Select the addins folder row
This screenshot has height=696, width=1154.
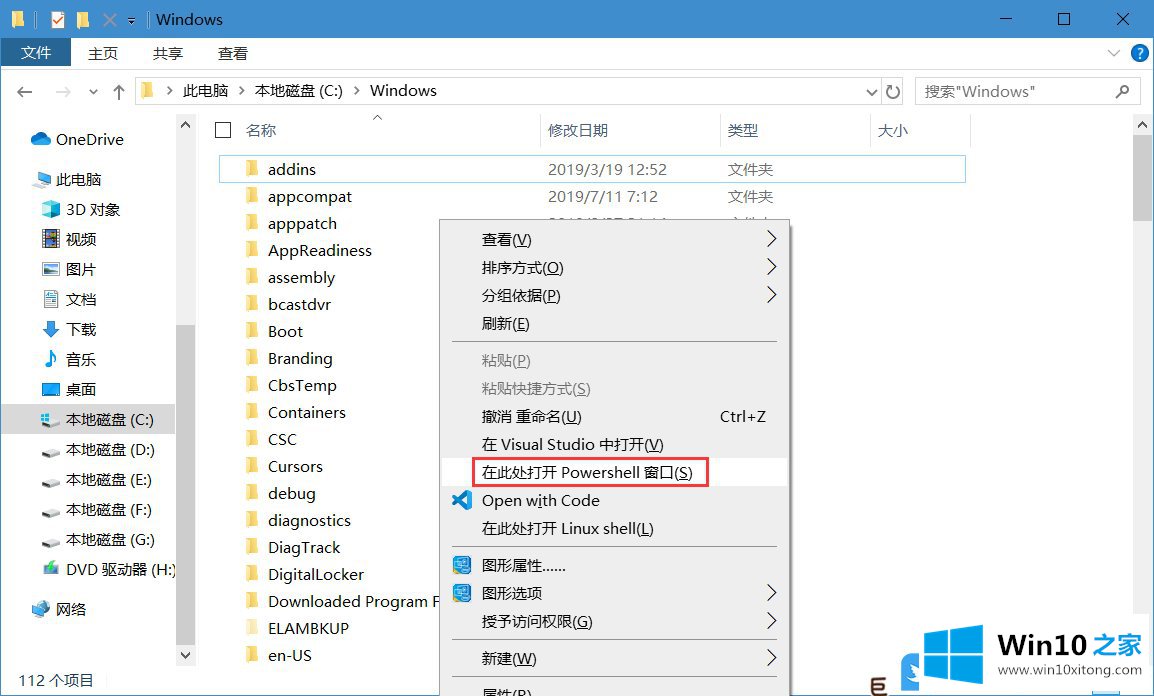592,169
